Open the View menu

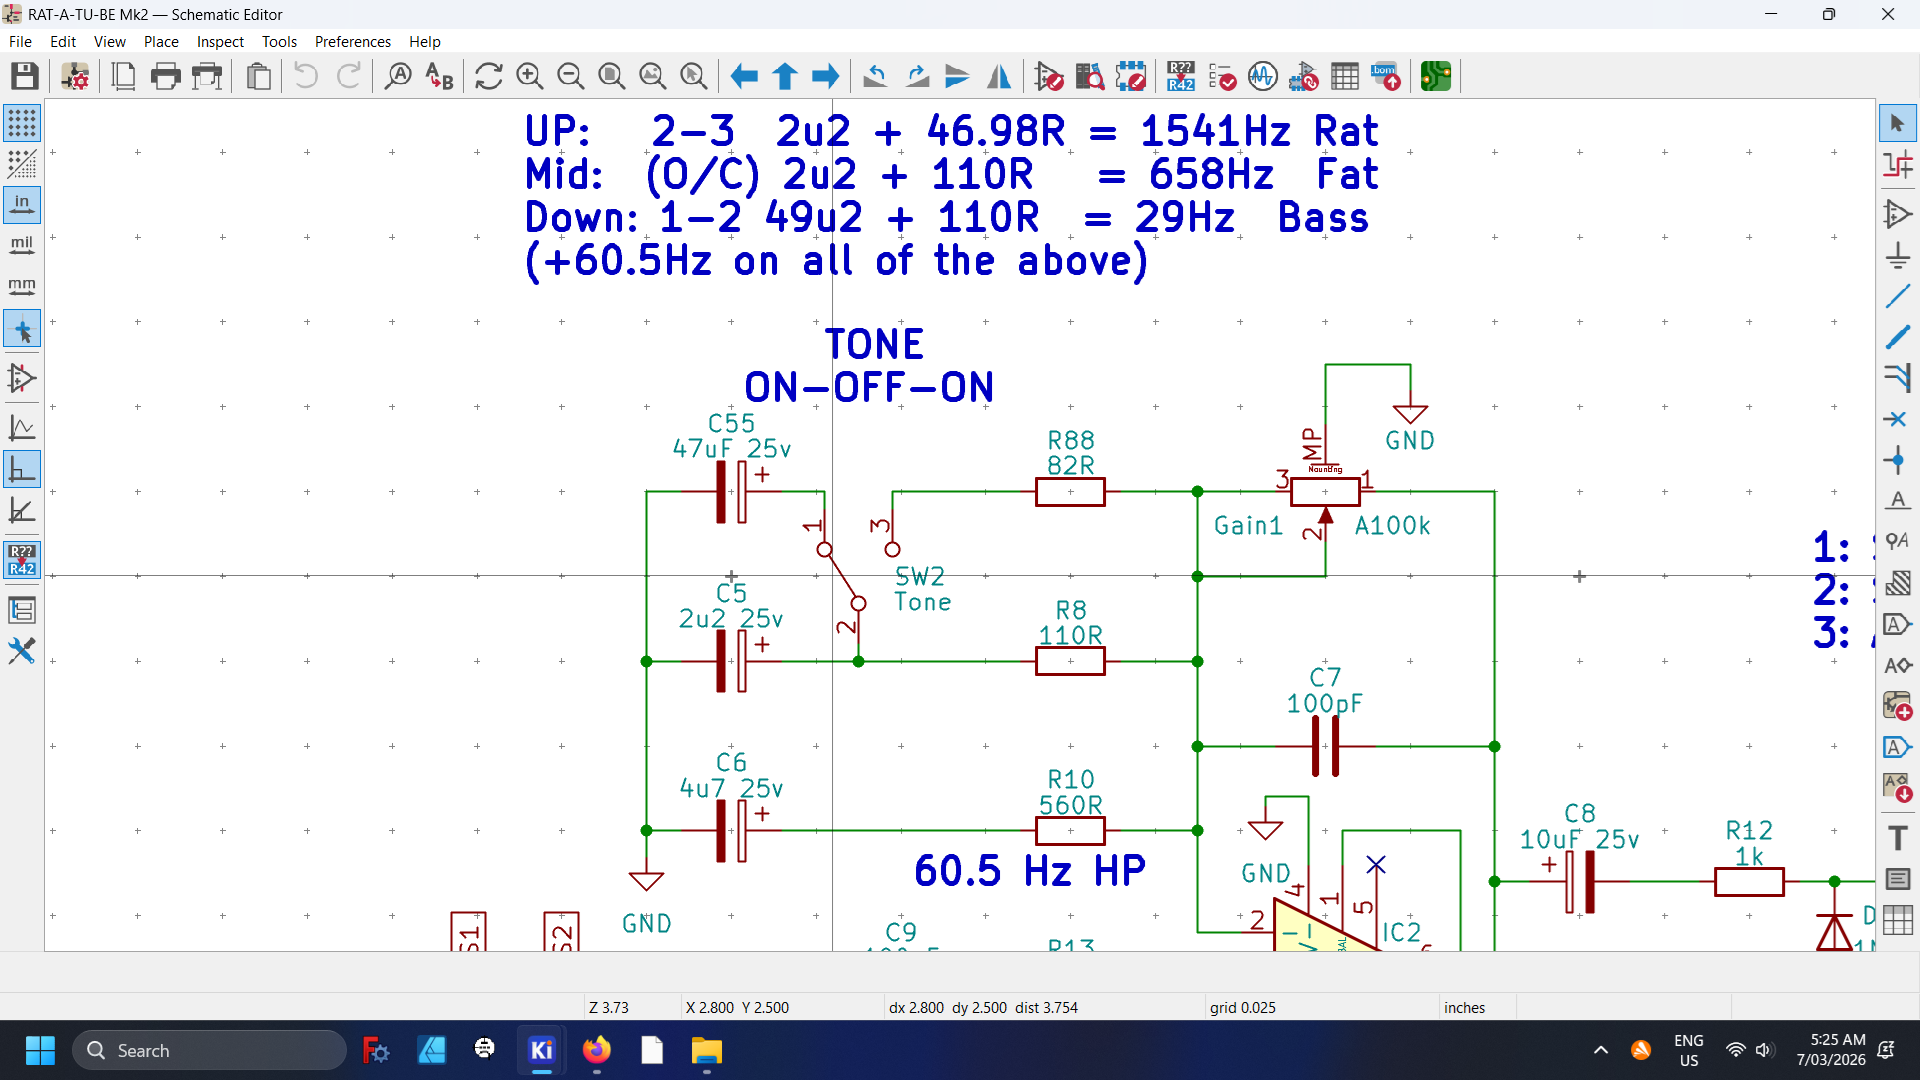tap(110, 41)
